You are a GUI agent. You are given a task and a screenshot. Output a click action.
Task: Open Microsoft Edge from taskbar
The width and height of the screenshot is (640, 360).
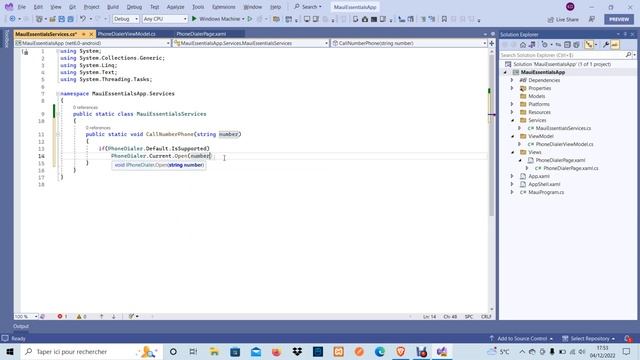coord(380,351)
